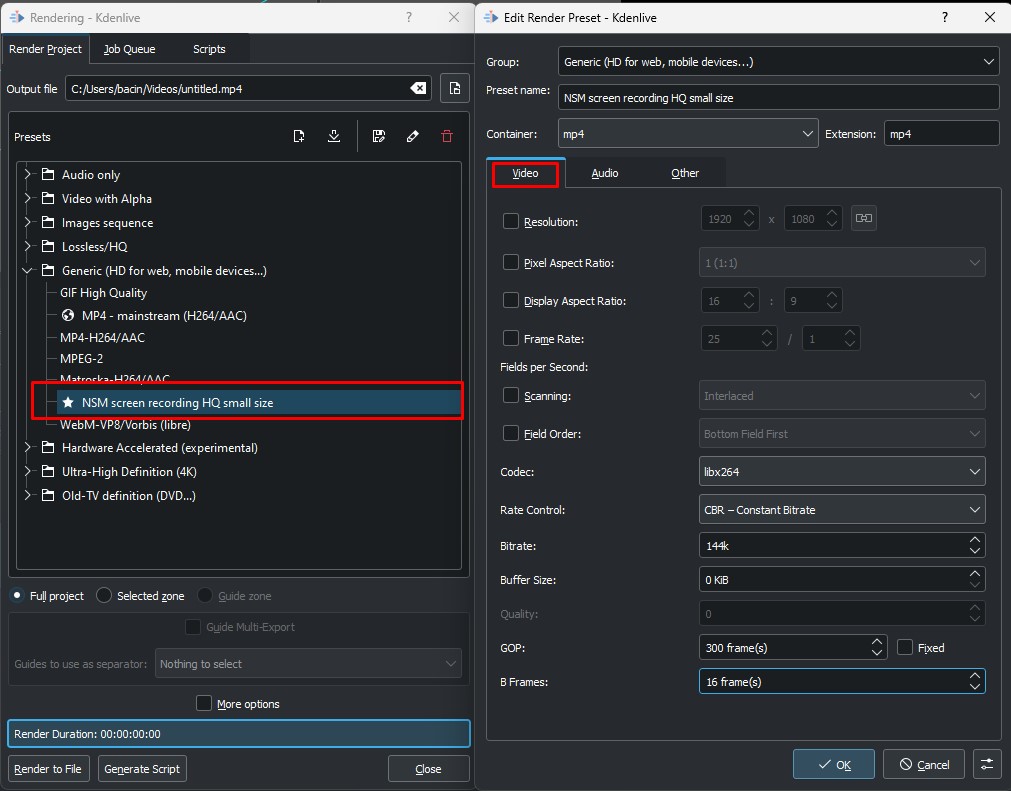Click the Extension mp4 field

click(x=941, y=133)
